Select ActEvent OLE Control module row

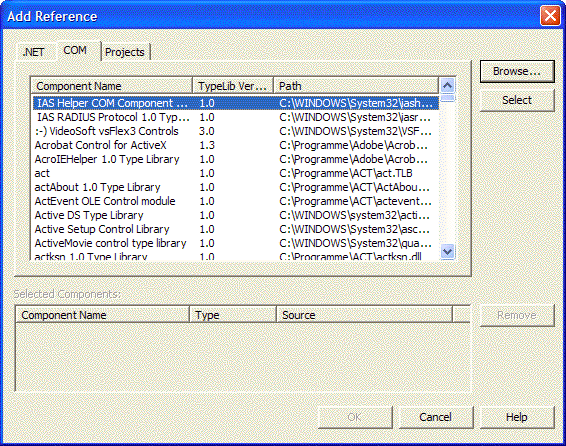236,201
